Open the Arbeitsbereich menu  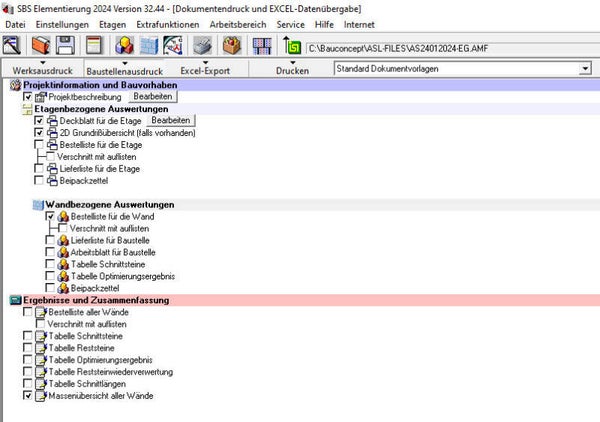coord(238,24)
